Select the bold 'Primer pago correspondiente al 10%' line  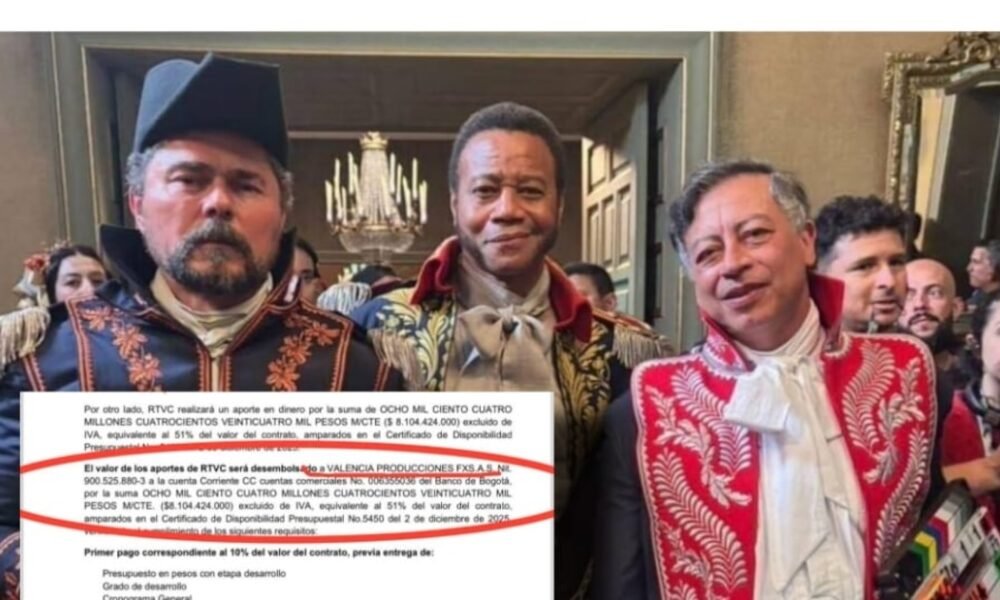(259, 552)
